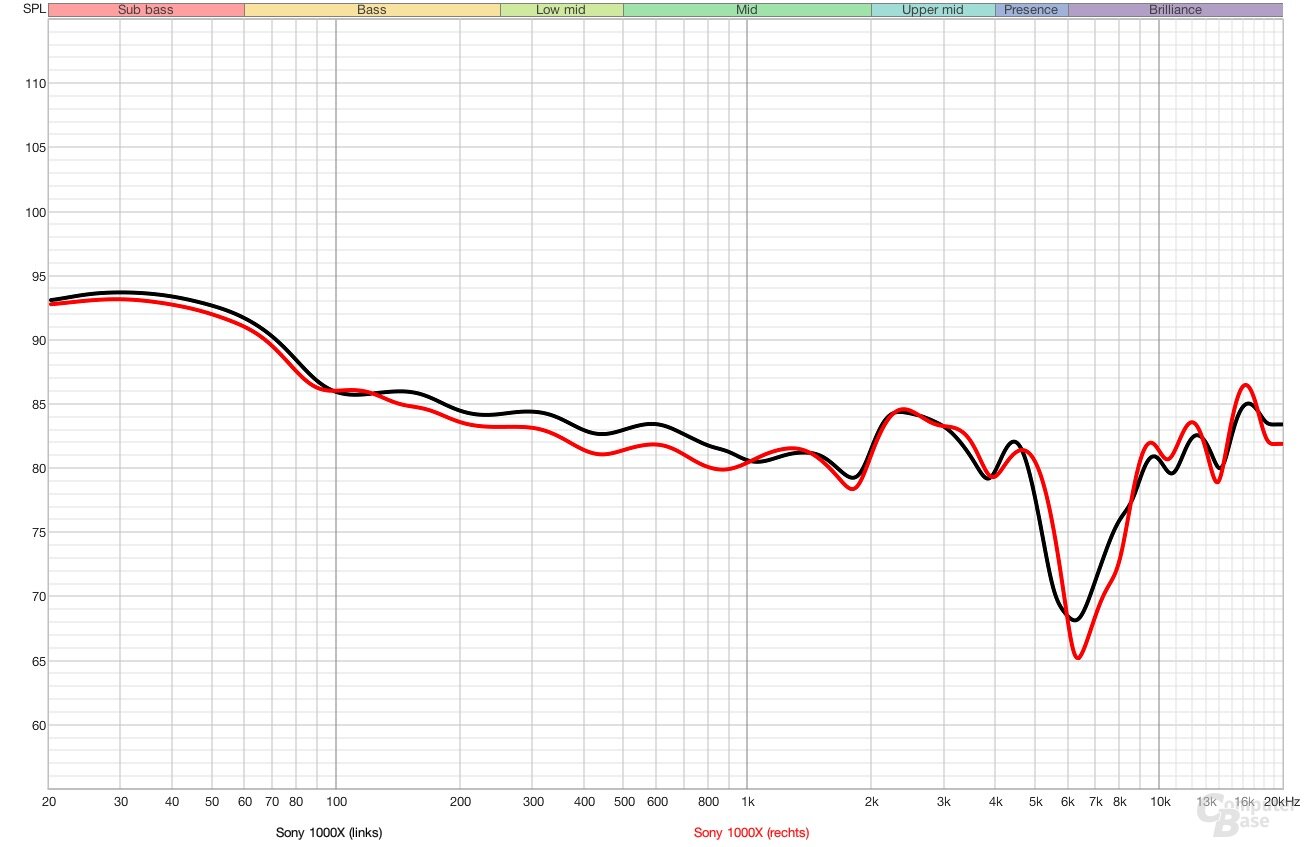Click the 90 value on the SPL axis
This screenshot has width=1307, height=847.
pyautogui.click(x=38, y=340)
